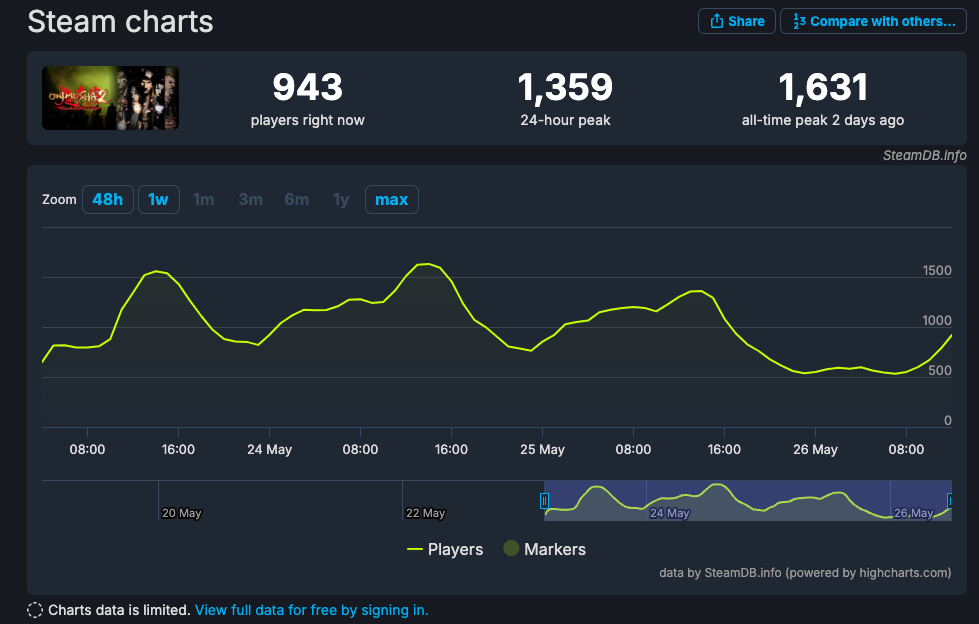Click the compare ranking icon
This screenshot has width=979, height=624.
click(799, 21)
